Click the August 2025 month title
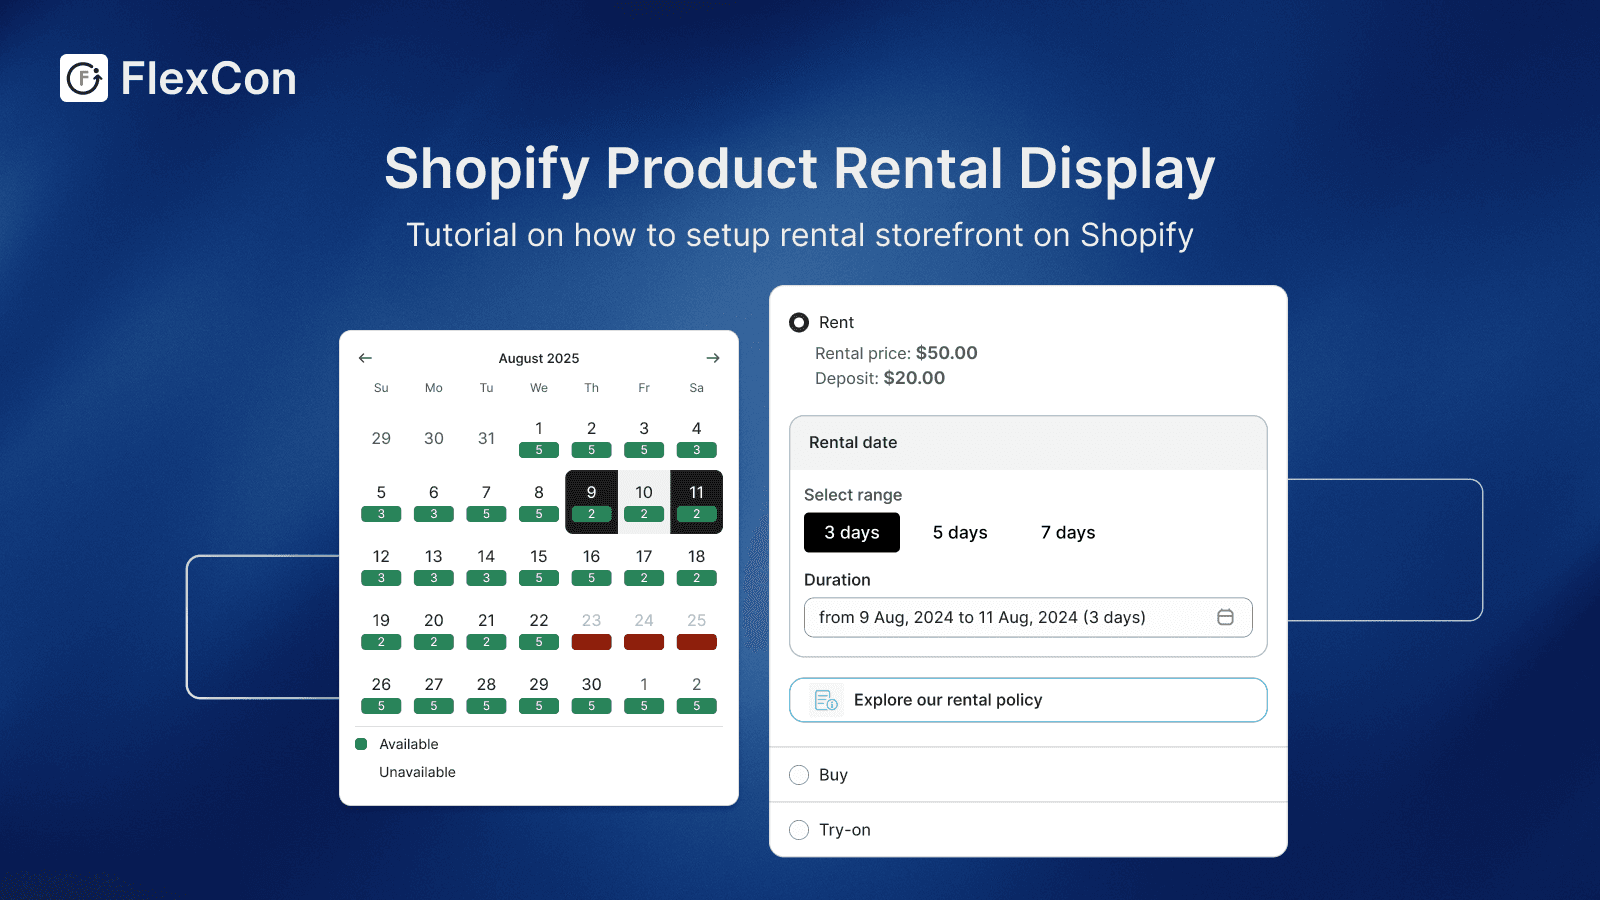The height and width of the screenshot is (900, 1600). pos(539,358)
